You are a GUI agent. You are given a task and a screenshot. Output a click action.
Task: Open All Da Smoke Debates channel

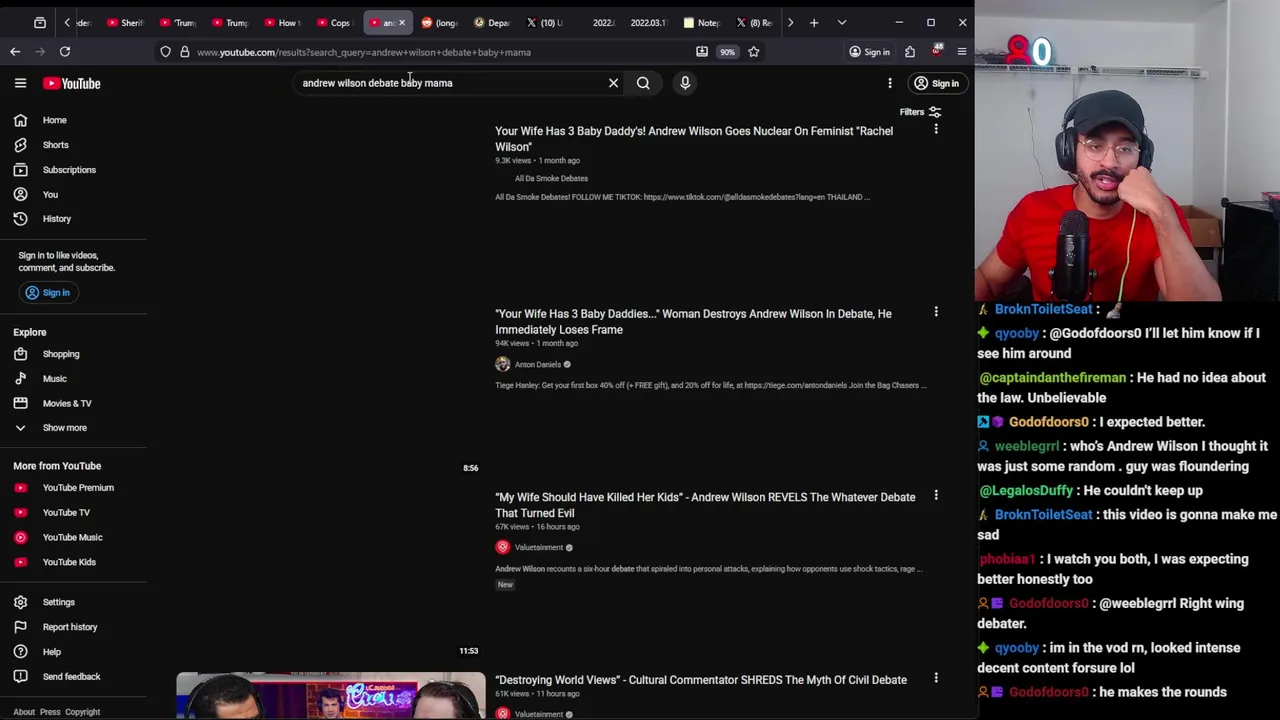551,178
